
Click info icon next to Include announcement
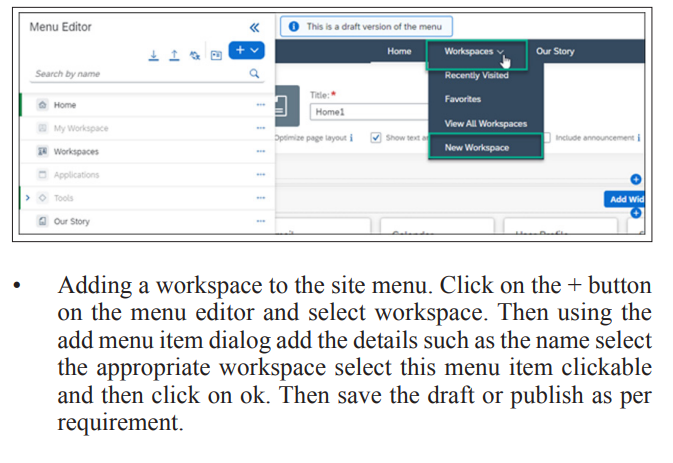(639, 138)
